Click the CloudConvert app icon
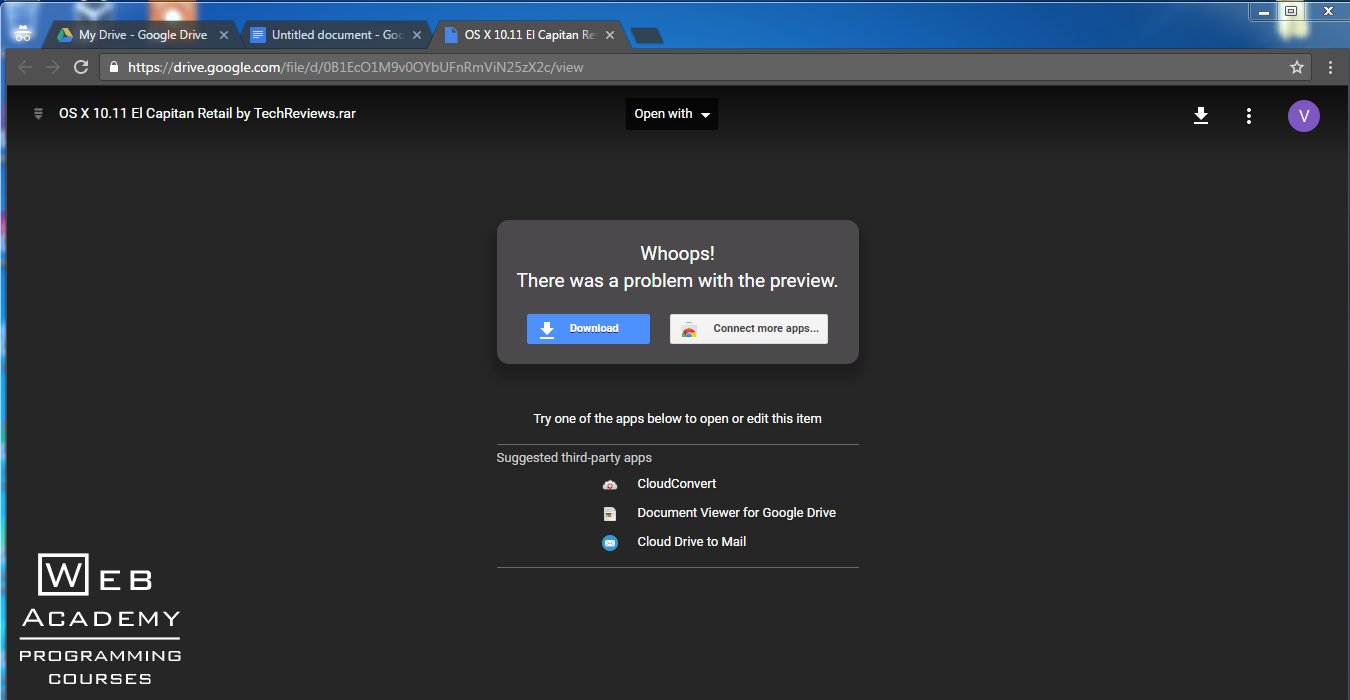 (x=610, y=485)
